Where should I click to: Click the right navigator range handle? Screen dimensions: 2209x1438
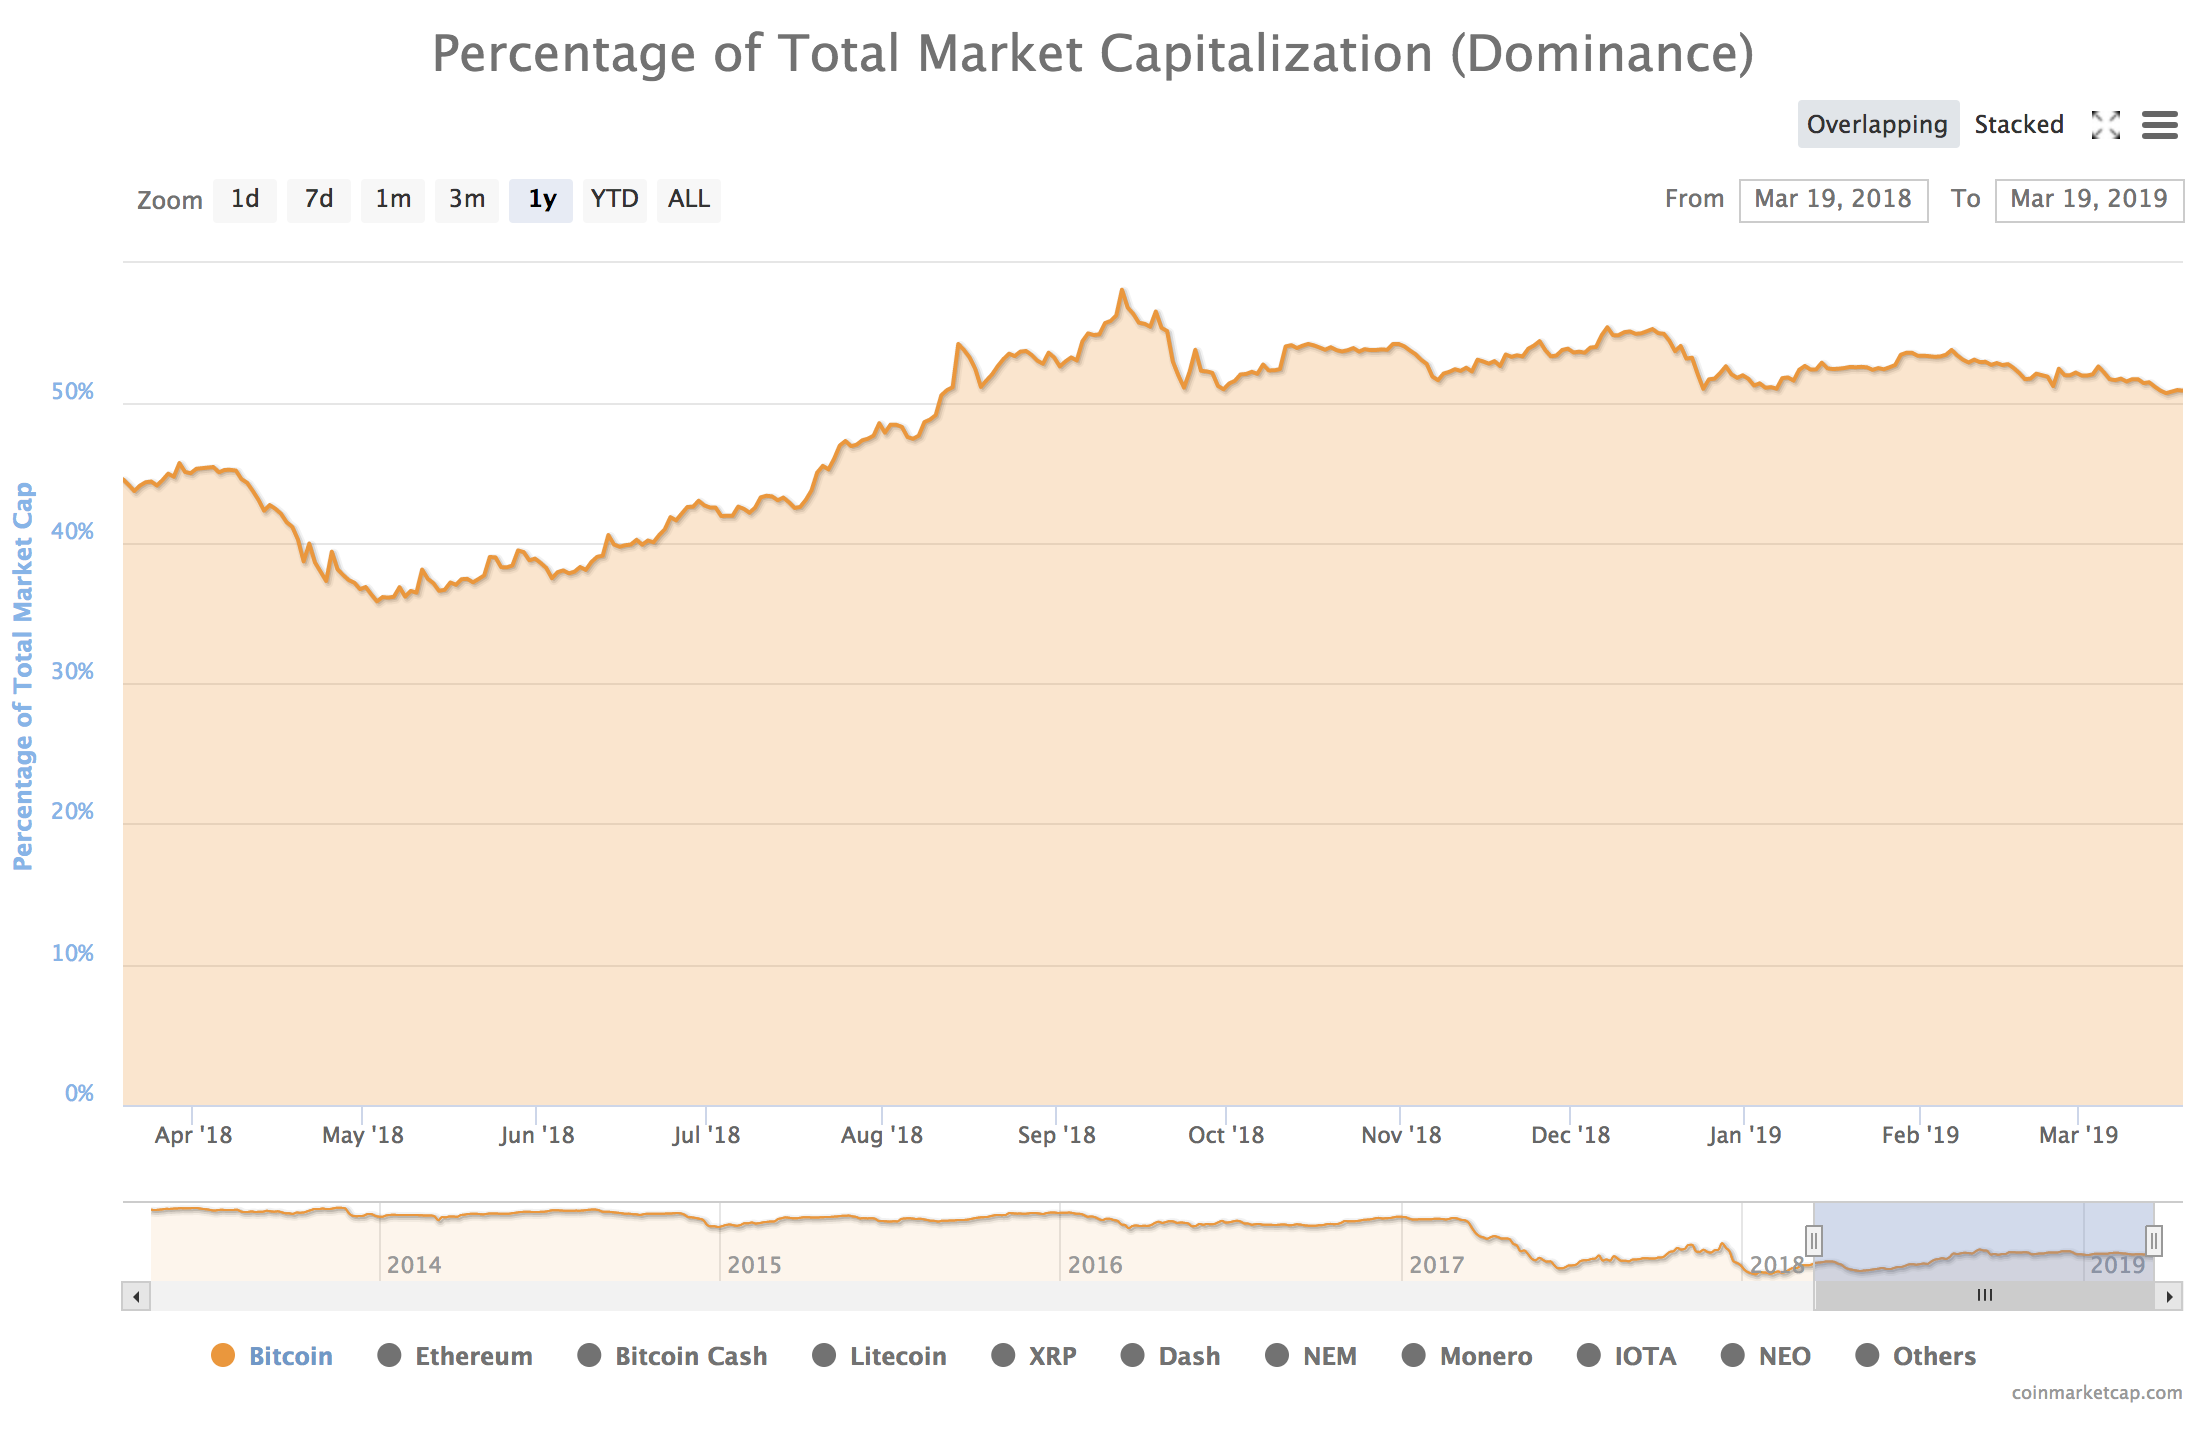[x=2154, y=1241]
